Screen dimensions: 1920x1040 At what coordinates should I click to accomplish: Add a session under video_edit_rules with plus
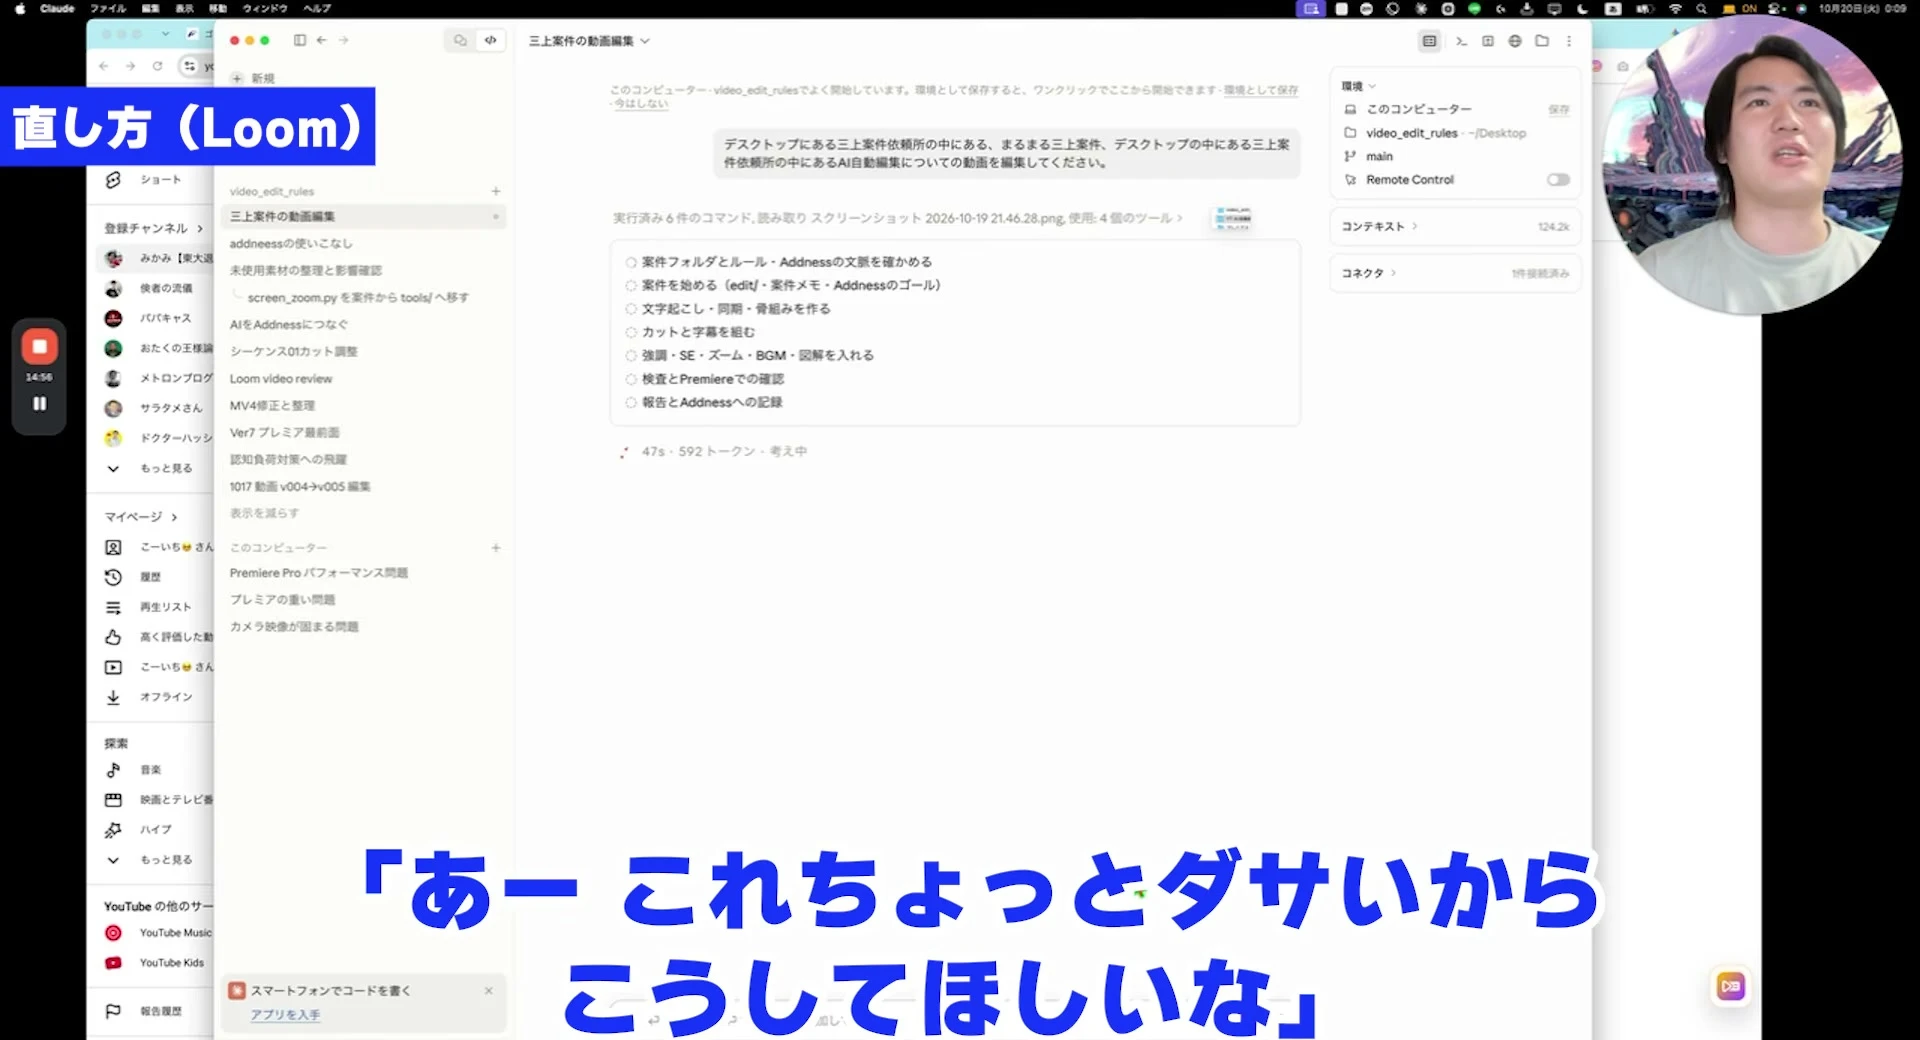[496, 191]
